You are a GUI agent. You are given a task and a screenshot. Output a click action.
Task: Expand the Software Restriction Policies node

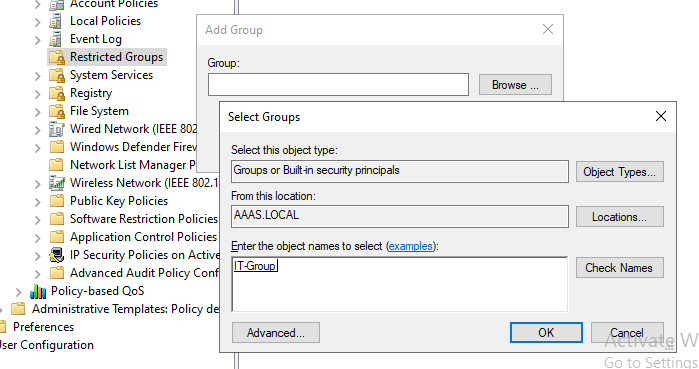click(x=38, y=220)
